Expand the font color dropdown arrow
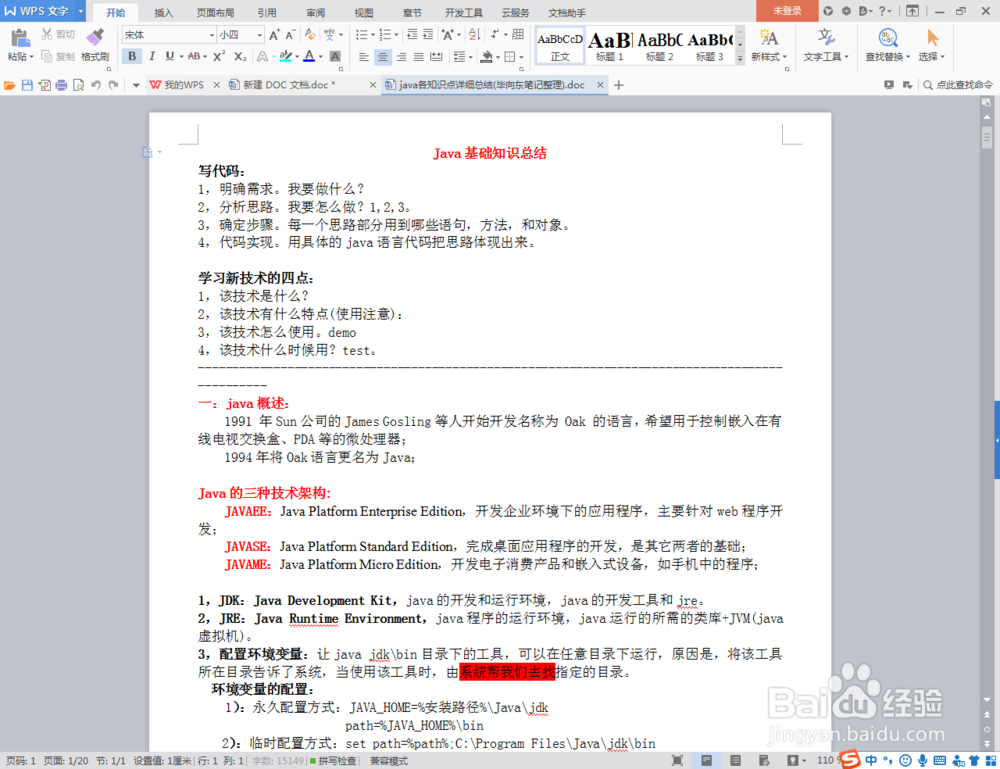 321,57
